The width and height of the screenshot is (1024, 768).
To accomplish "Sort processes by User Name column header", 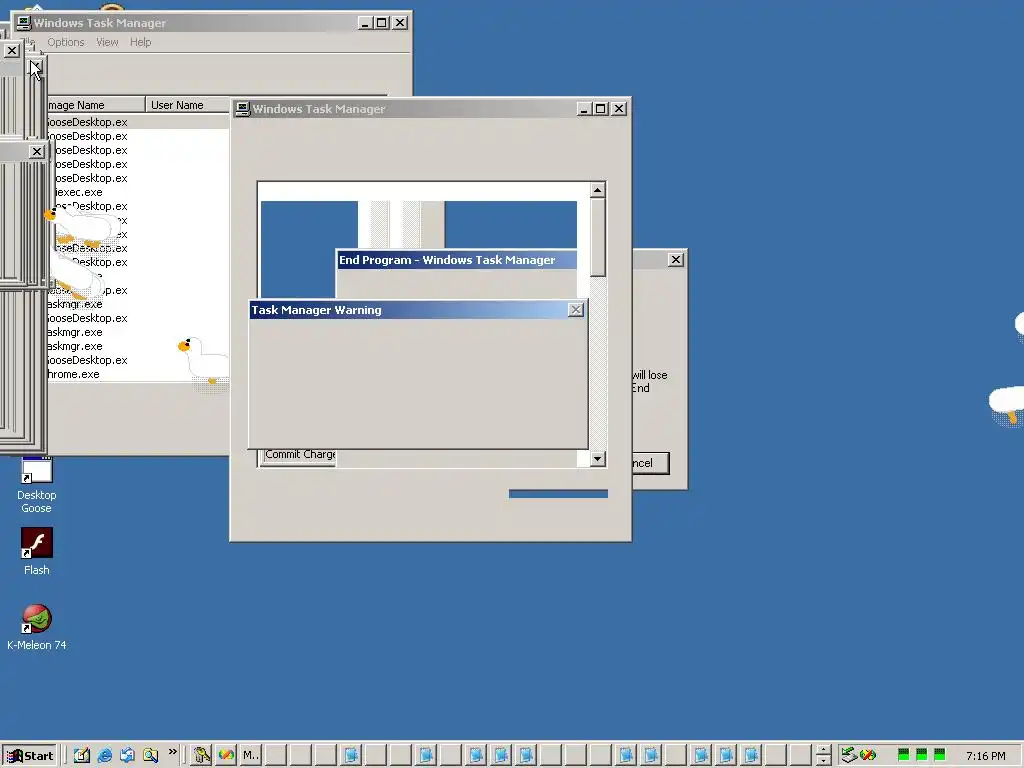I will [187, 105].
